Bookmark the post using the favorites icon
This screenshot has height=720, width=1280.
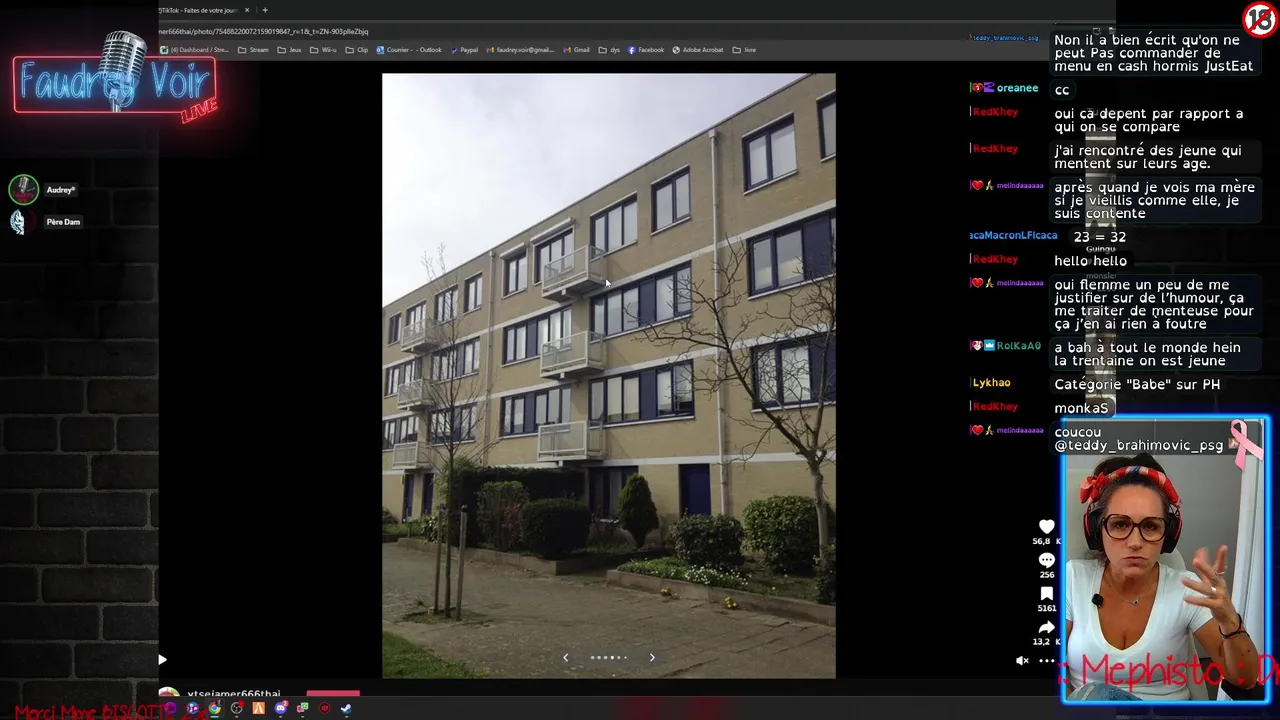[1046, 594]
